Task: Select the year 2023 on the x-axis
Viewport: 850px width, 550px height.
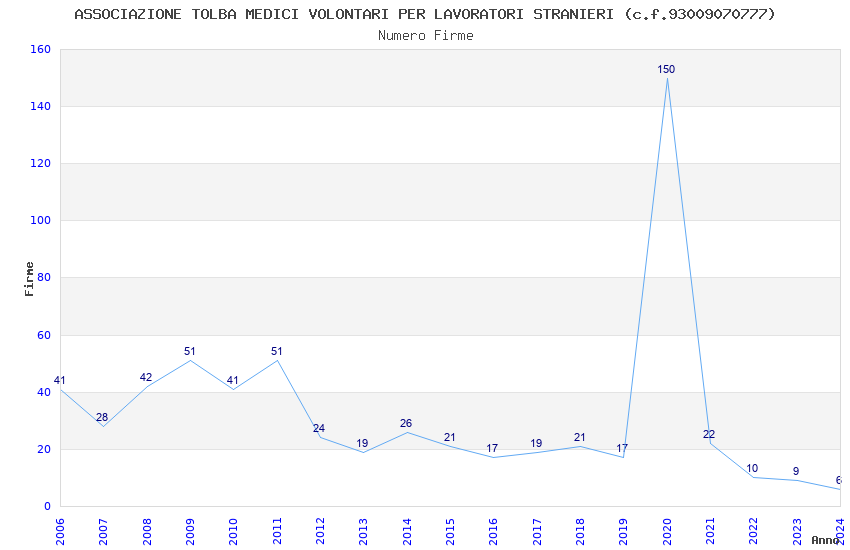Action: tap(797, 532)
